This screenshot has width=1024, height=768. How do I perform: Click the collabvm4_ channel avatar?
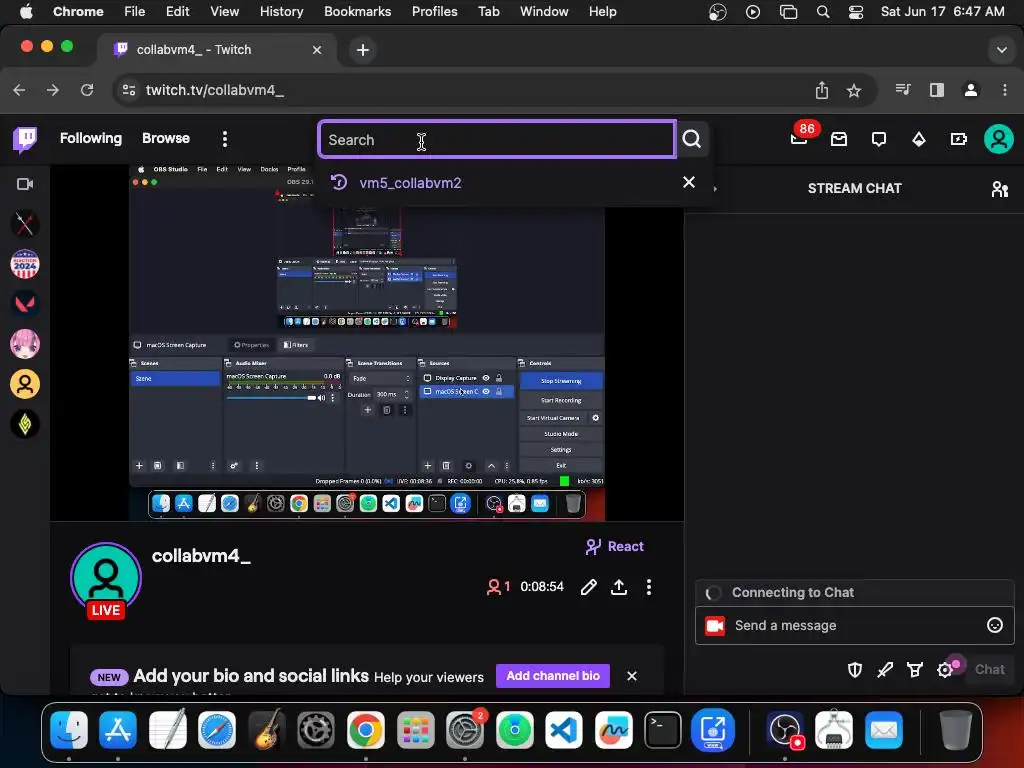click(106, 579)
